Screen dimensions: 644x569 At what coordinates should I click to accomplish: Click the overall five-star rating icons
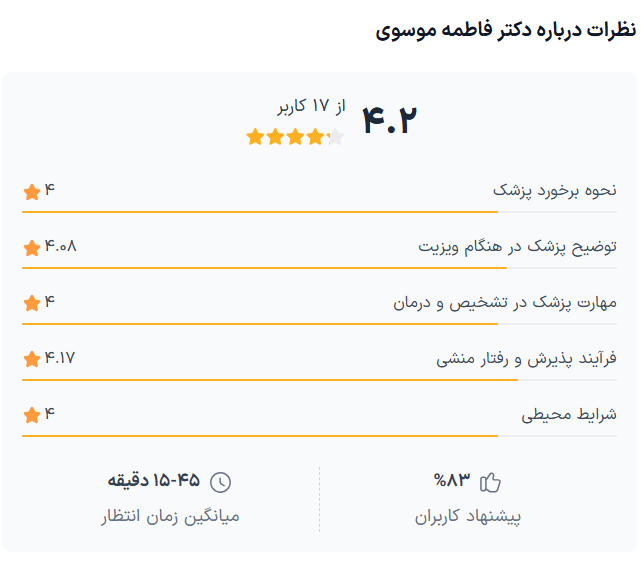click(x=295, y=137)
